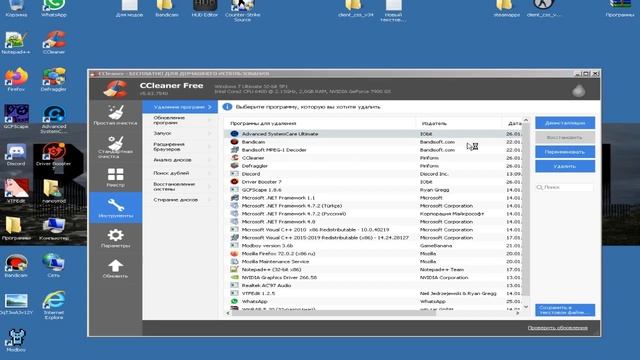Open the Standard Clean (Стандартная очистка) section
This screenshot has width=640, height=360.
[116, 147]
